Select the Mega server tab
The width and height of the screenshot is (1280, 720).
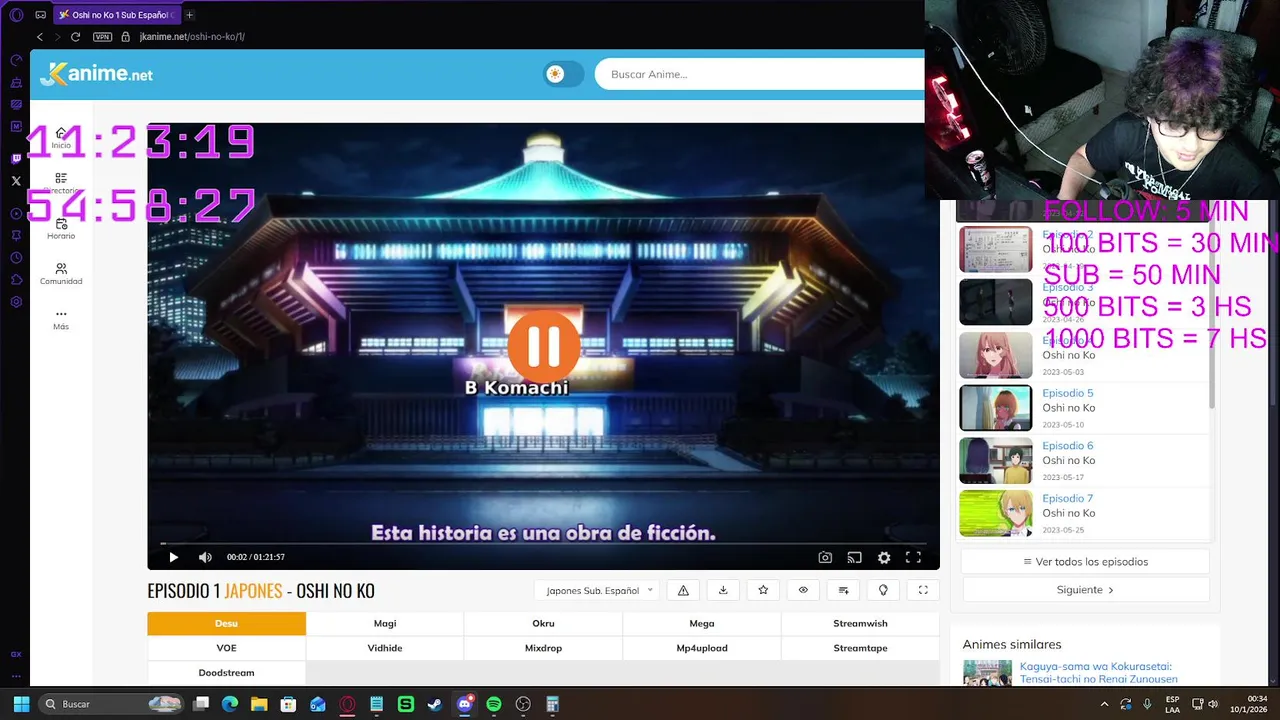pyautogui.click(x=702, y=623)
